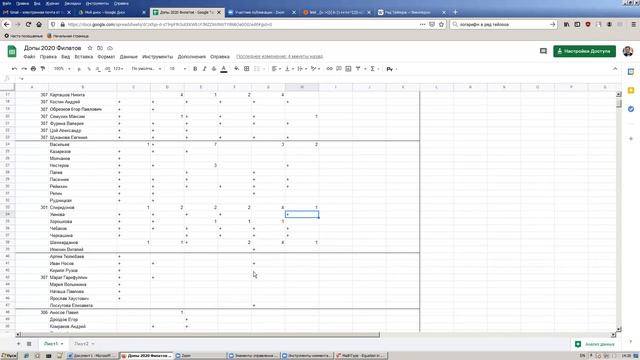Create a filter with funnel icon
640x360 pixels.
click(358, 69)
